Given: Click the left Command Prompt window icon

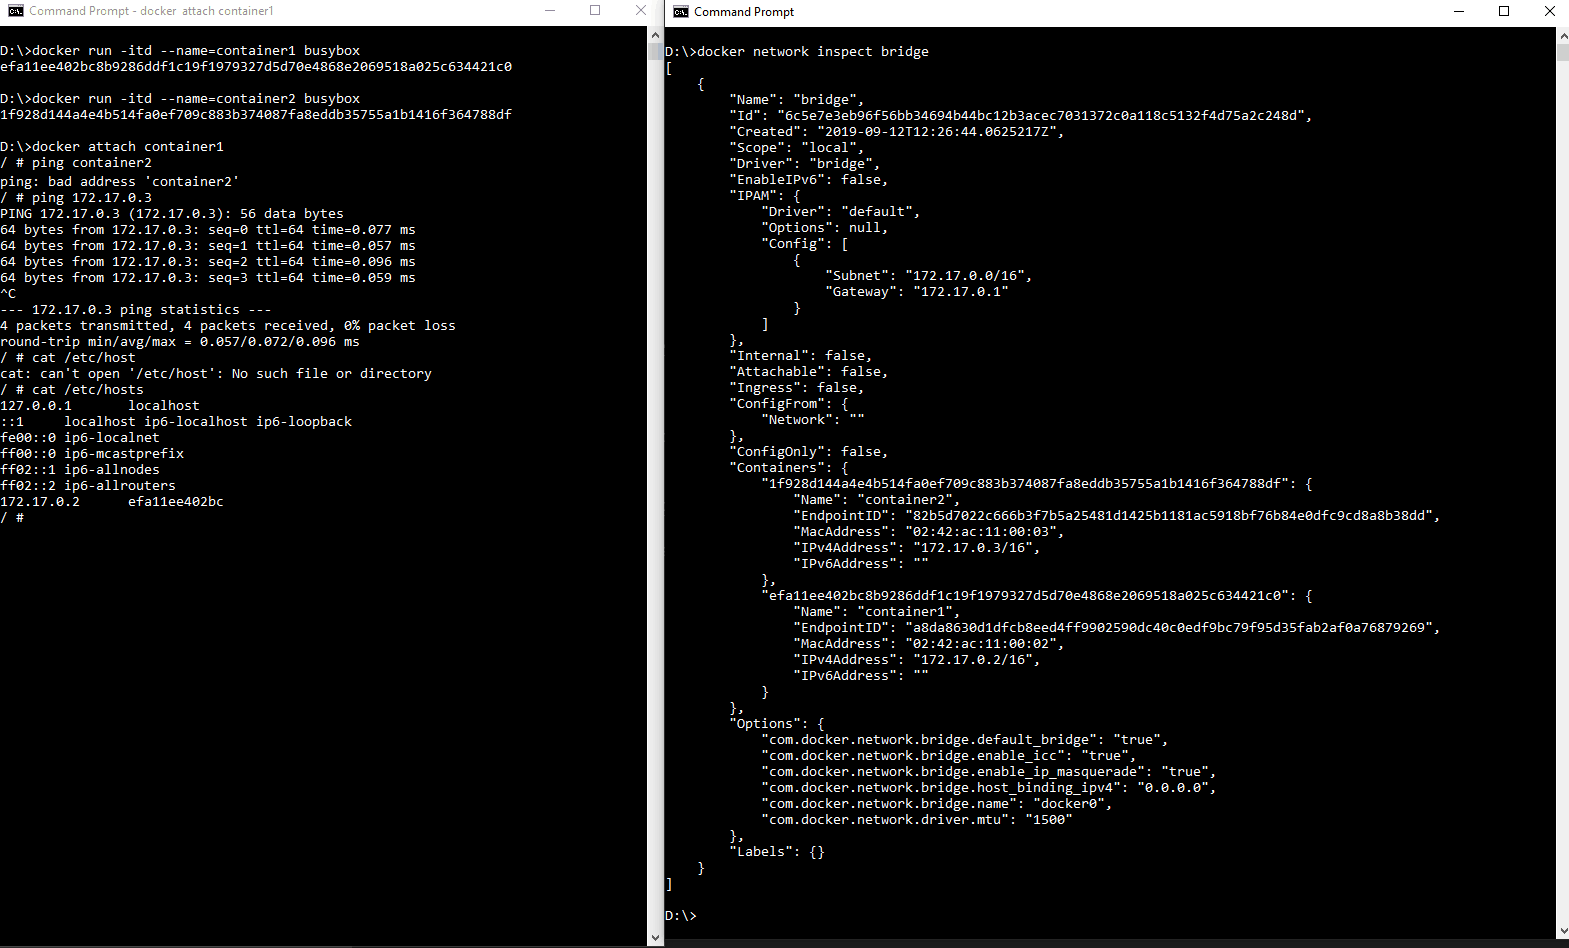Looking at the screenshot, I should pos(15,11).
